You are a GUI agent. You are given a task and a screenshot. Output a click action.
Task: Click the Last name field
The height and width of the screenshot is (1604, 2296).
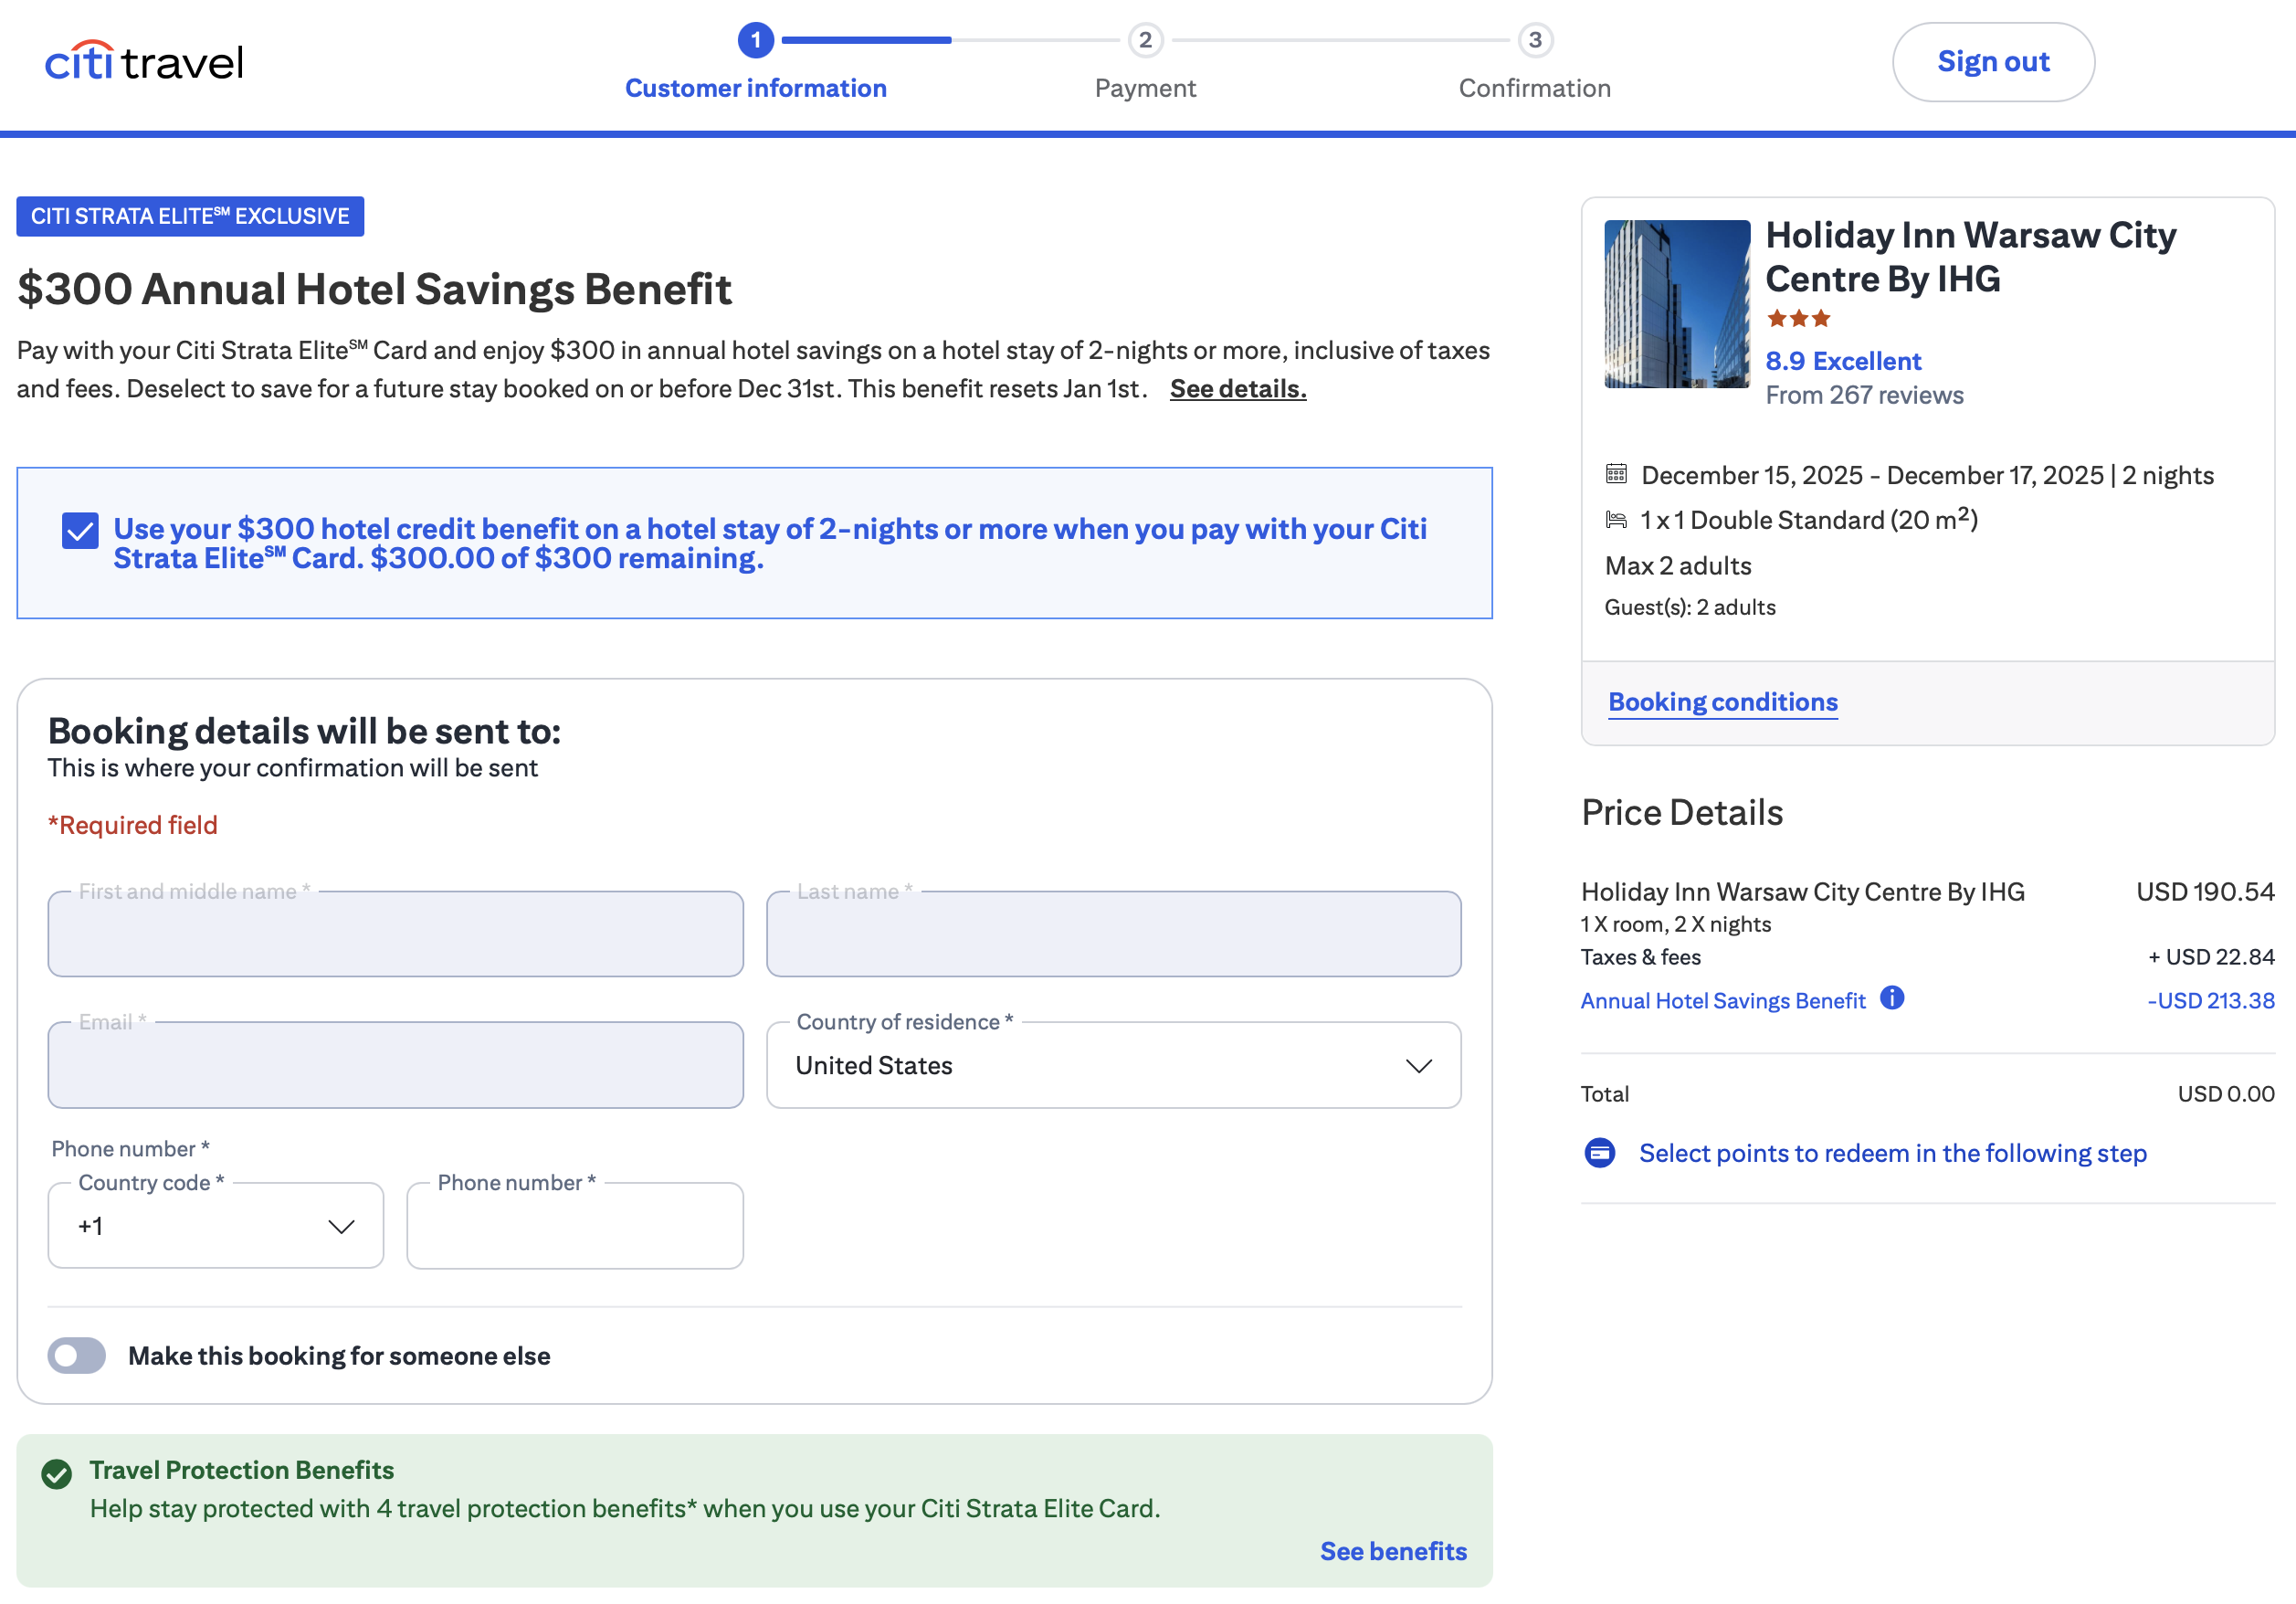pyautogui.click(x=1114, y=934)
